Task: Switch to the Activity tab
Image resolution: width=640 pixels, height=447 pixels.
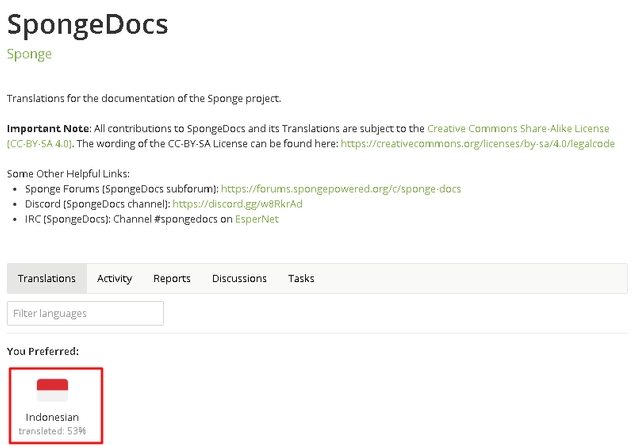Action: [x=114, y=278]
